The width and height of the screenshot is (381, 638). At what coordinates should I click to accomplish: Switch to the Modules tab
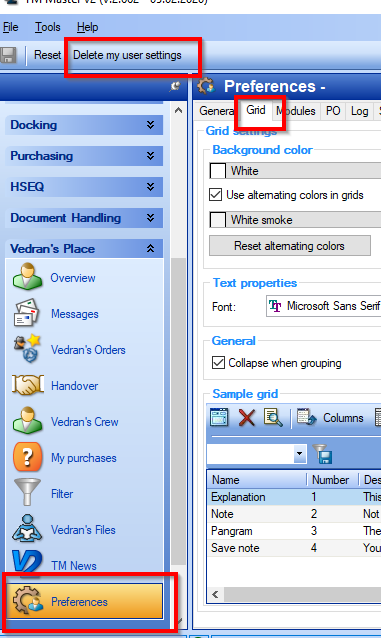(296, 111)
